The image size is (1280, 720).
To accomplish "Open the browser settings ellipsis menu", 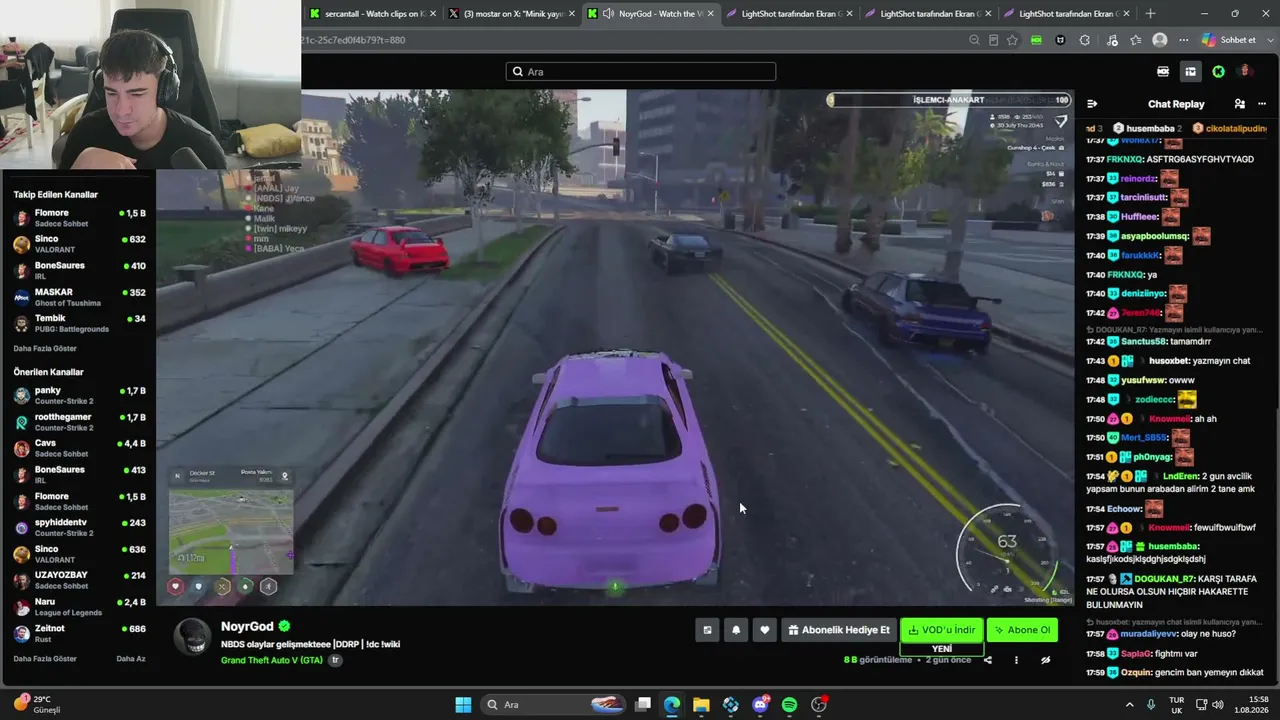I will pyautogui.click(x=1184, y=40).
